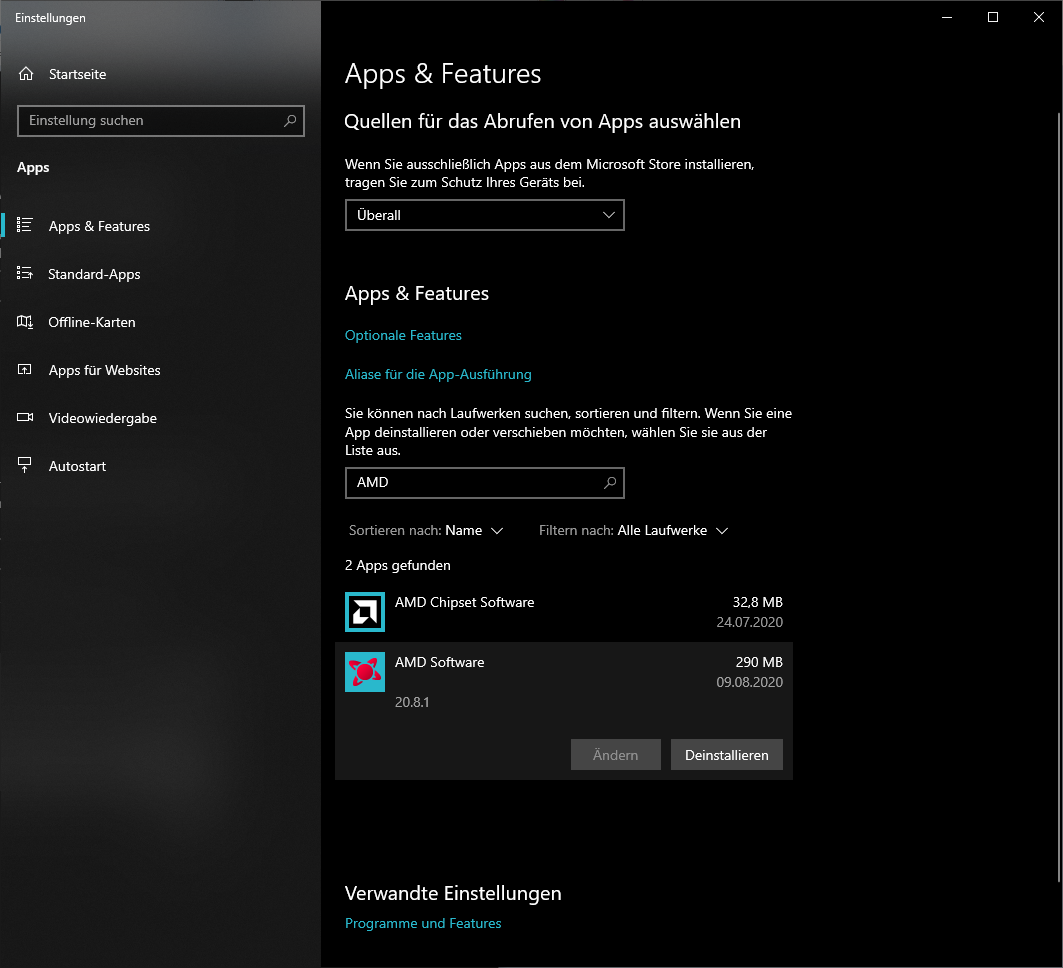Image resolution: width=1063 pixels, height=968 pixels.
Task: Close the Einstellungen window
Action: tap(1039, 17)
